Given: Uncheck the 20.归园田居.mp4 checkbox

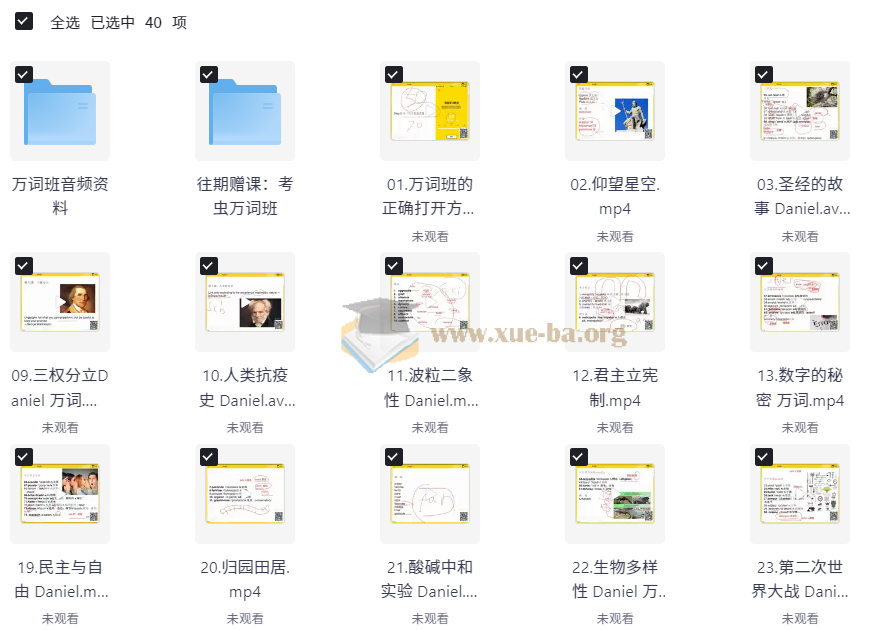Looking at the screenshot, I should [208, 457].
